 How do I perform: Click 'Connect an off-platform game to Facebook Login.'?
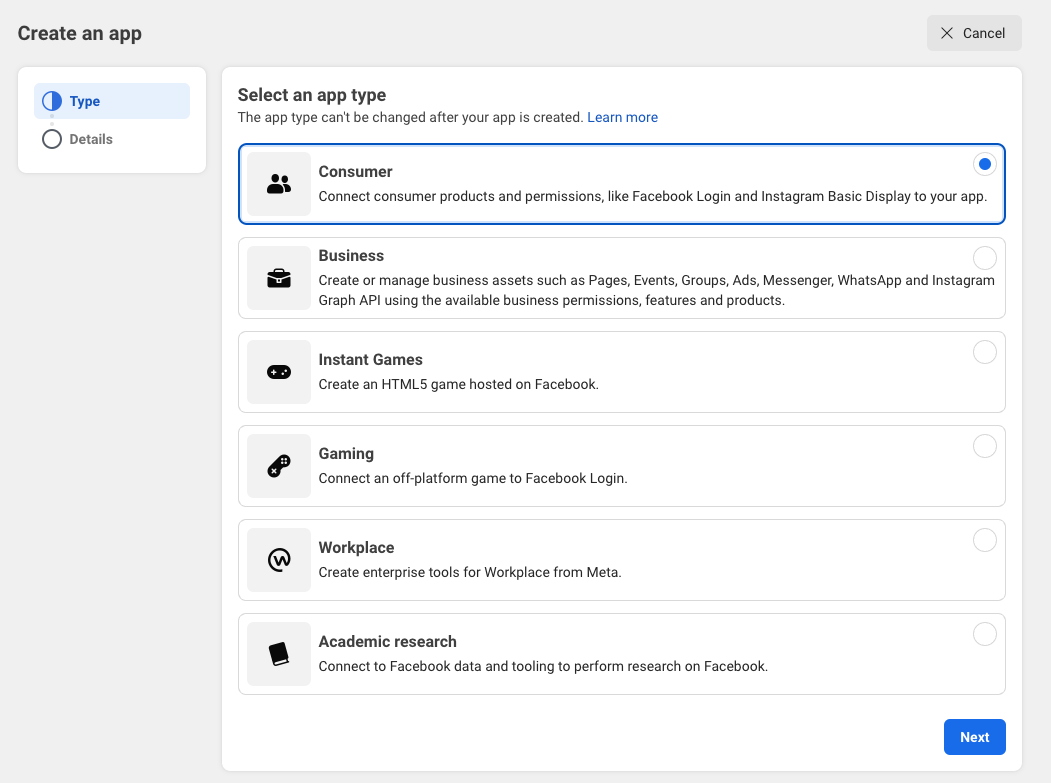(x=473, y=478)
